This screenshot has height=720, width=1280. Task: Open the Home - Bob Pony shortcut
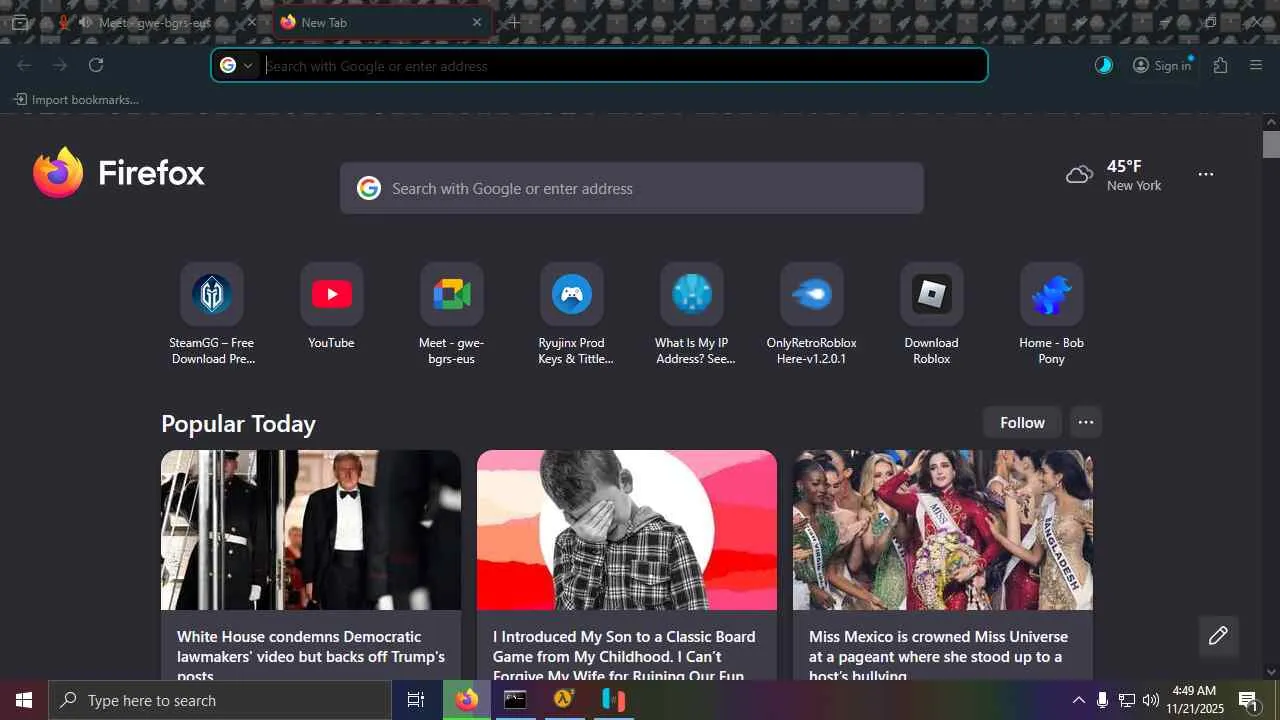pos(1052,294)
